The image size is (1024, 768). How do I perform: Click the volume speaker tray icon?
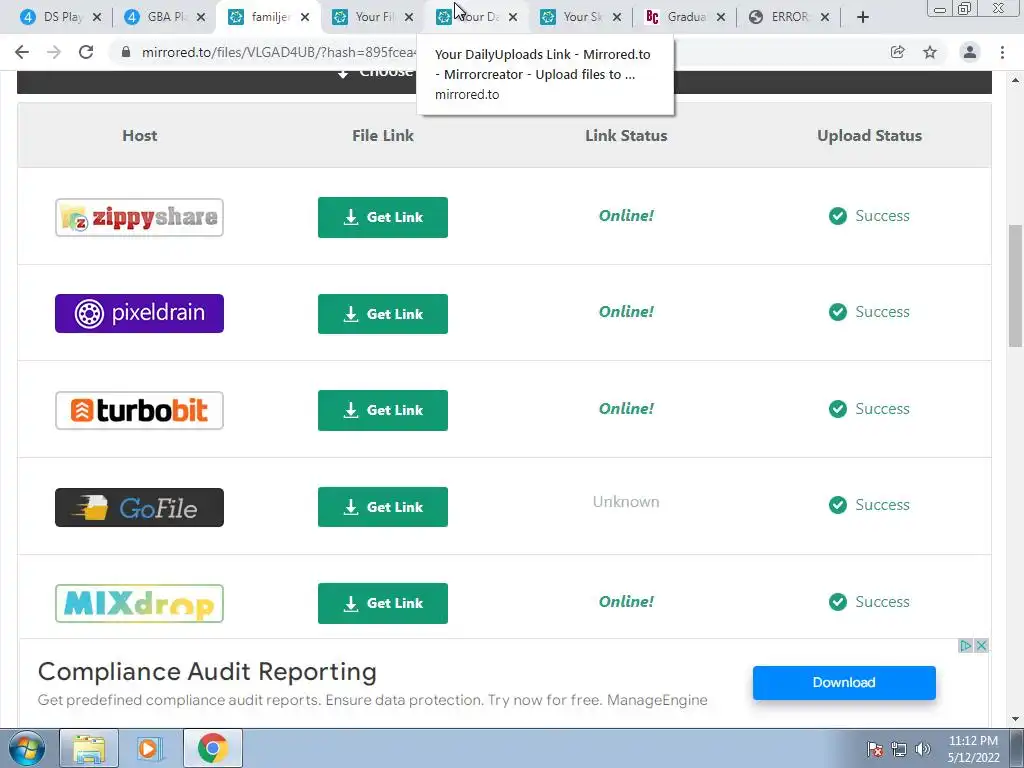(x=923, y=749)
